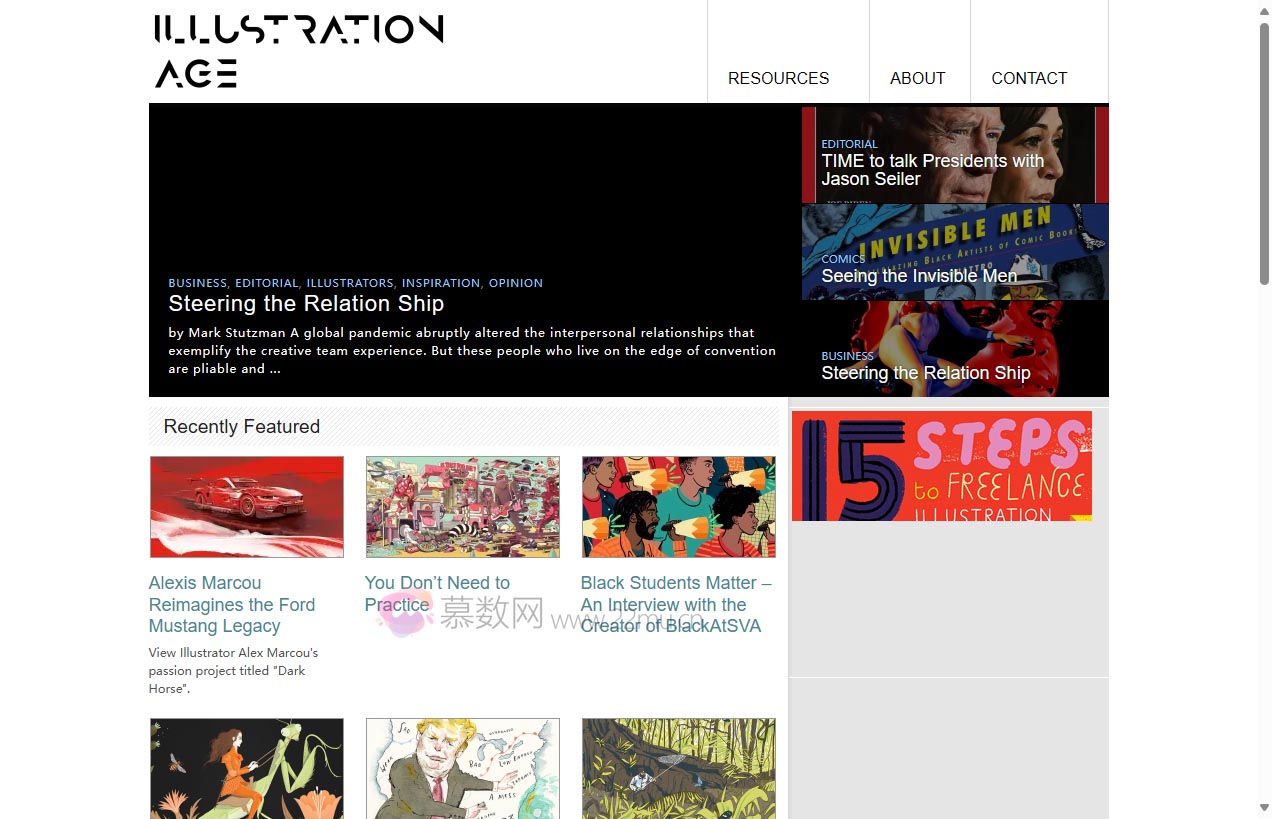Open the RESOURCES menu item
The width and height of the screenshot is (1272, 819).
(x=778, y=78)
